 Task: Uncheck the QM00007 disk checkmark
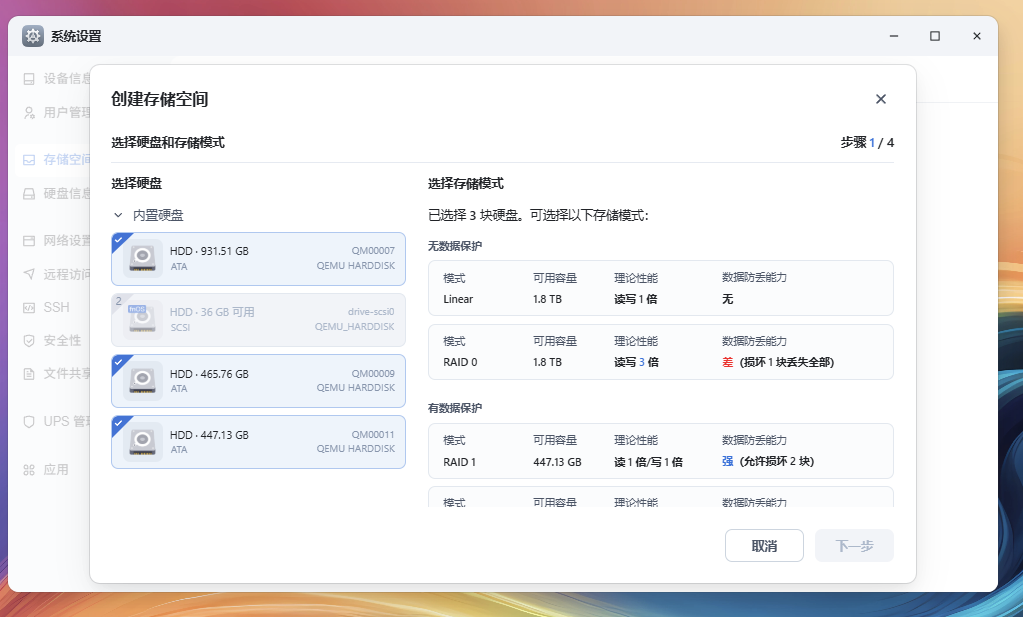[118, 239]
